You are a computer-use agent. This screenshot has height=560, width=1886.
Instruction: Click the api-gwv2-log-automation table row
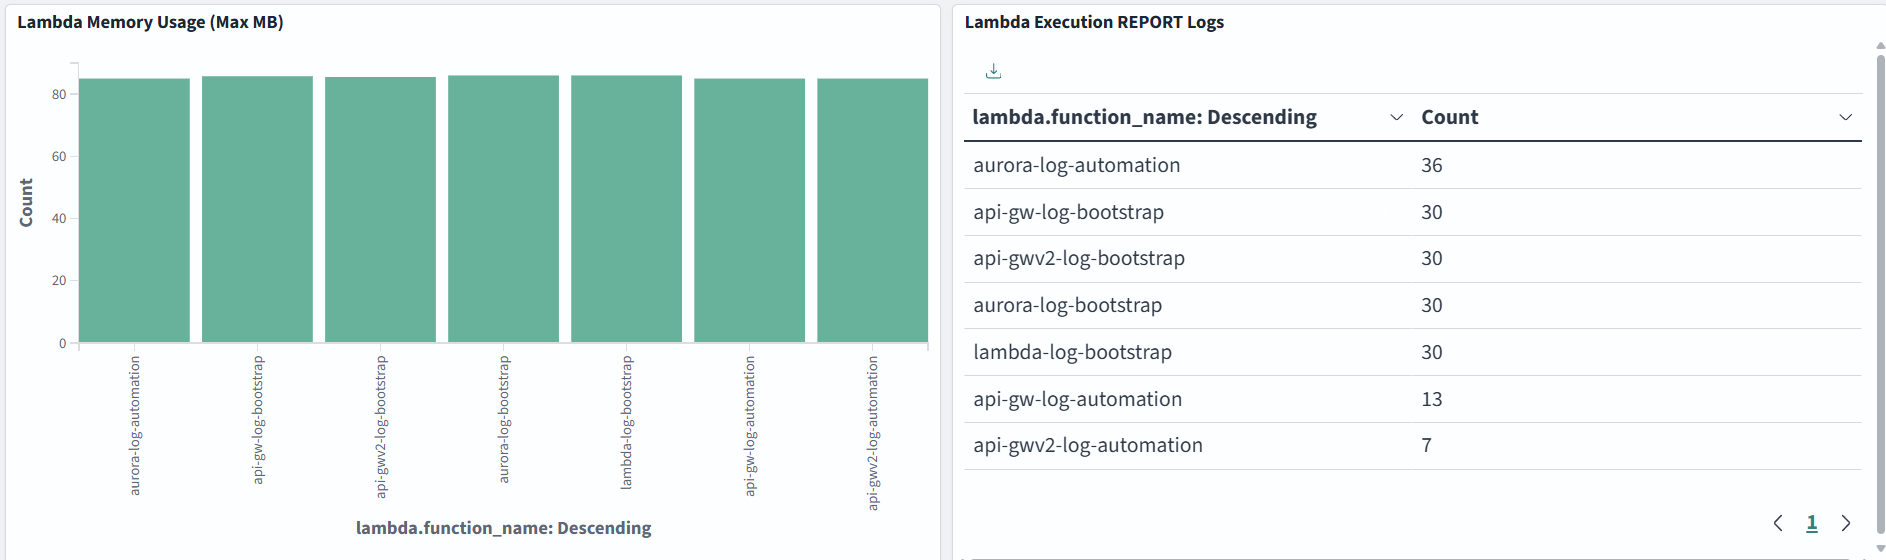pos(1087,446)
